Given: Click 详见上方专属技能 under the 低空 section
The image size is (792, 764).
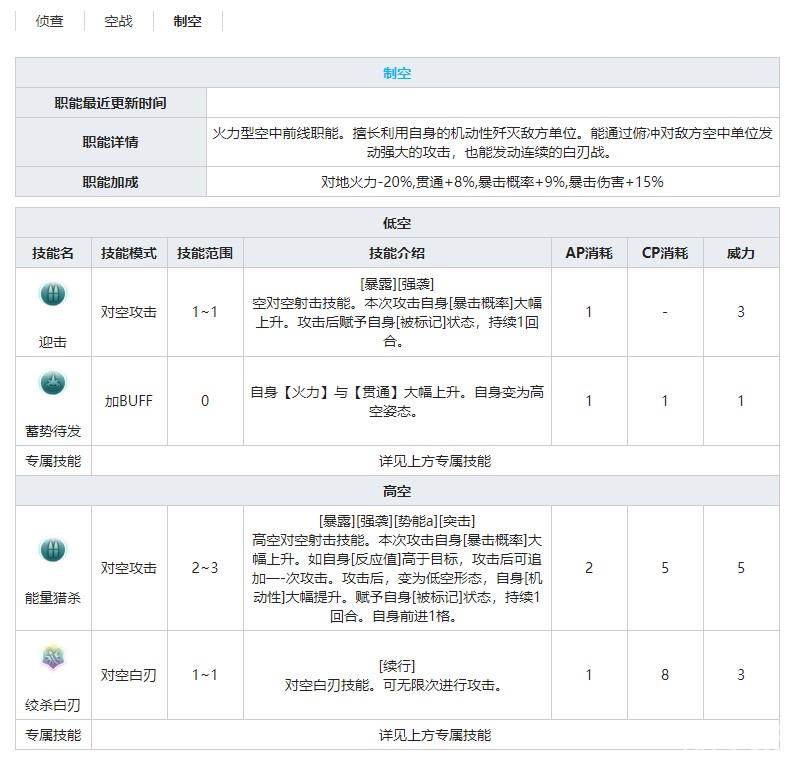Looking at the screenshot, I should 435,461.
